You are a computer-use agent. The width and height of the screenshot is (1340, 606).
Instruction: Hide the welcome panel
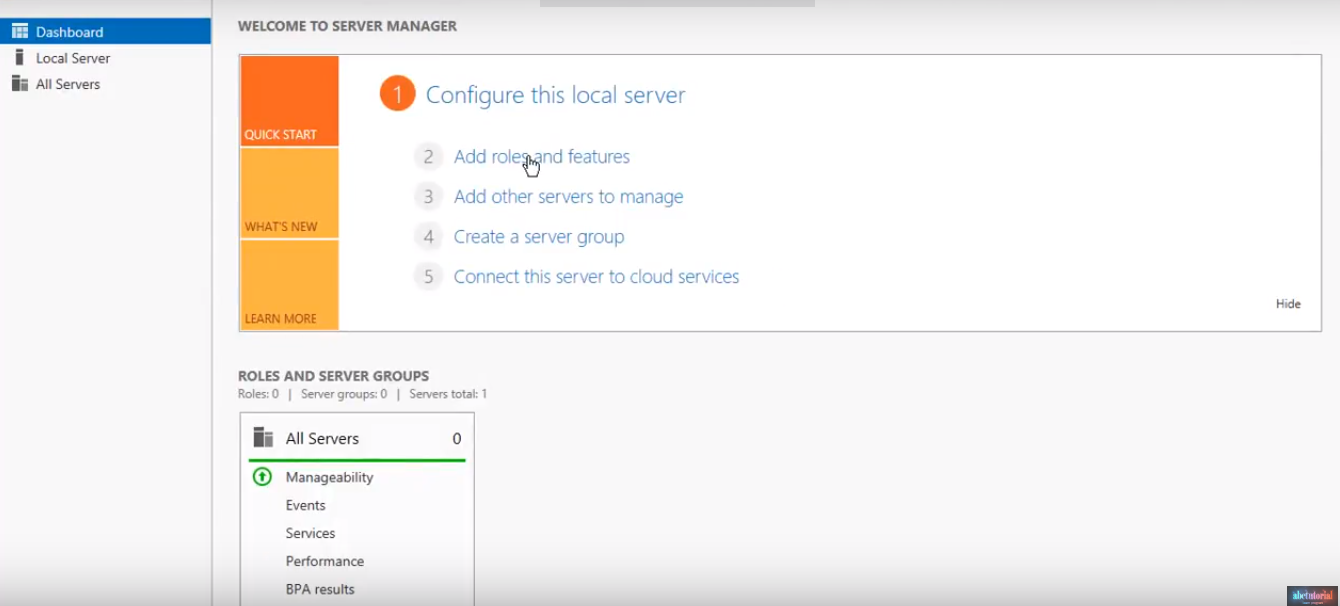[x=1288, y=304]
